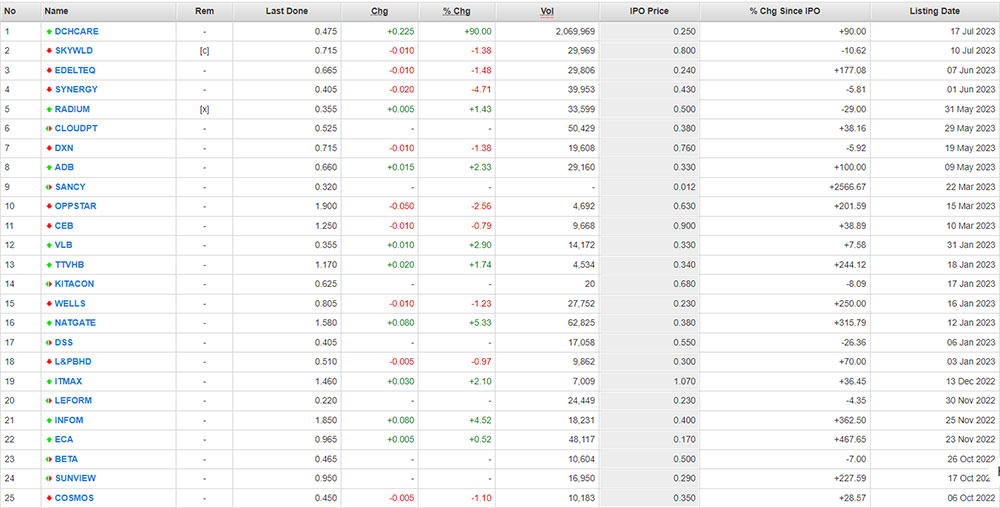
Task: Open the RADIUM stock link
Action: click(x=72, y=109)
